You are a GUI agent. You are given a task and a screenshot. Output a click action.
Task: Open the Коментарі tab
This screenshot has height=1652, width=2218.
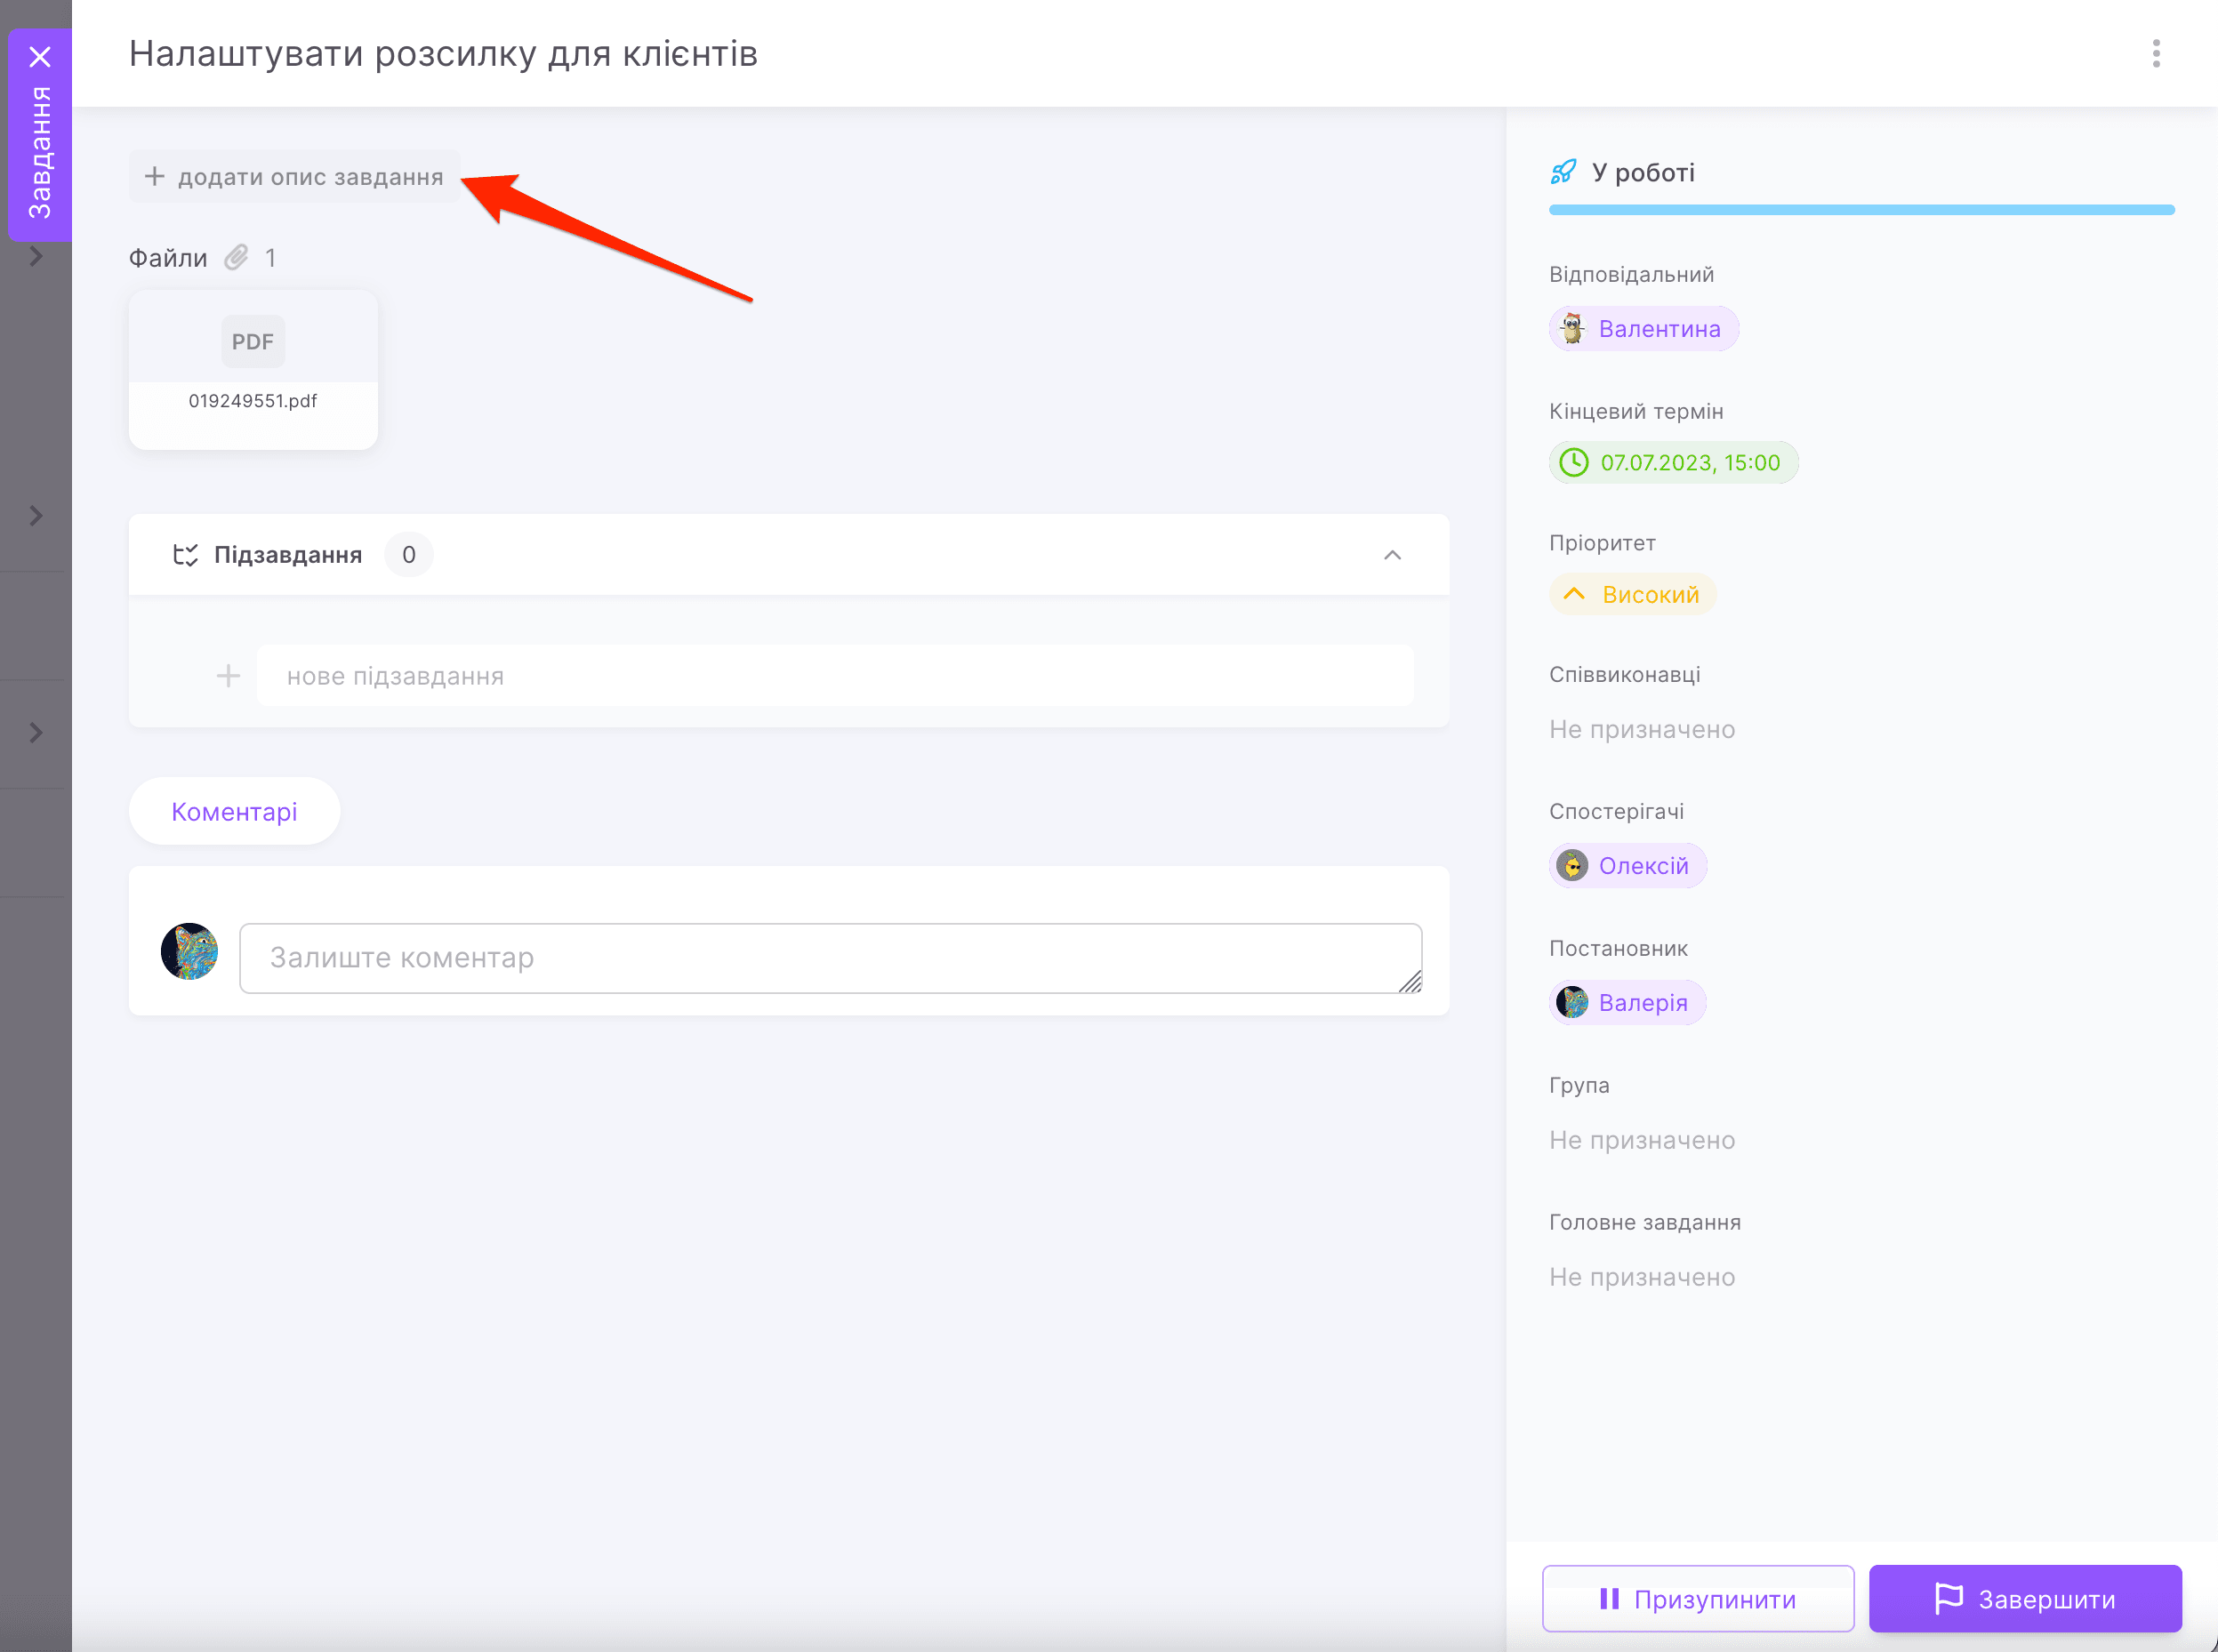click(234, 811)
